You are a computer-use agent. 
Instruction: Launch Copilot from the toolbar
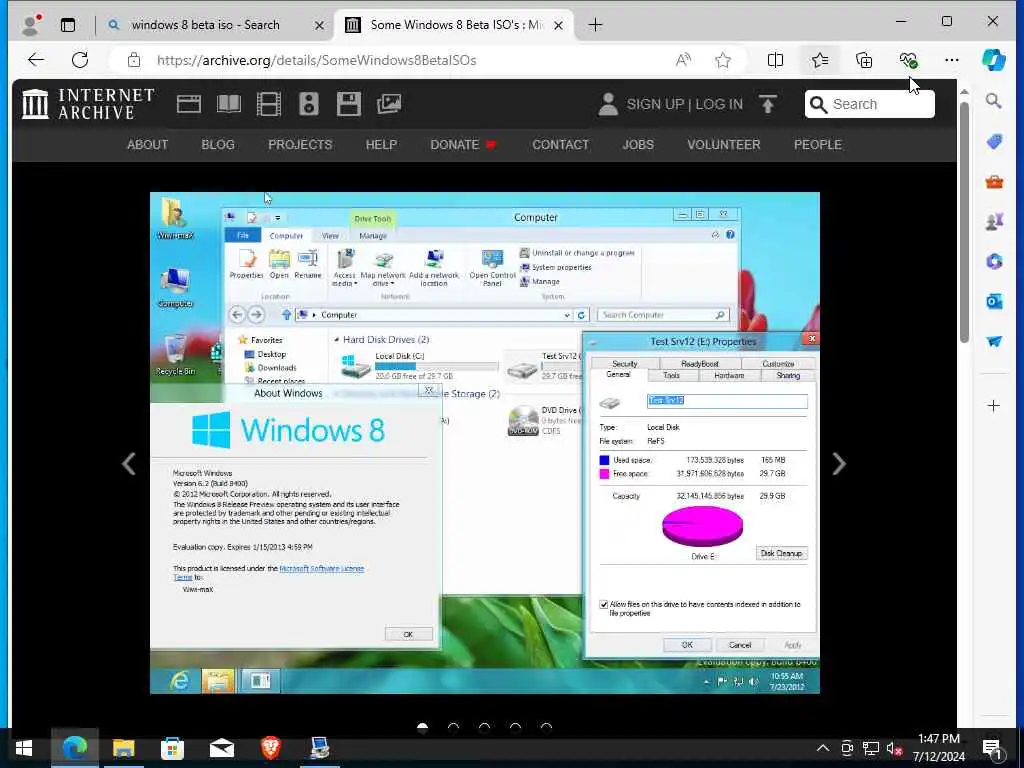993,60
